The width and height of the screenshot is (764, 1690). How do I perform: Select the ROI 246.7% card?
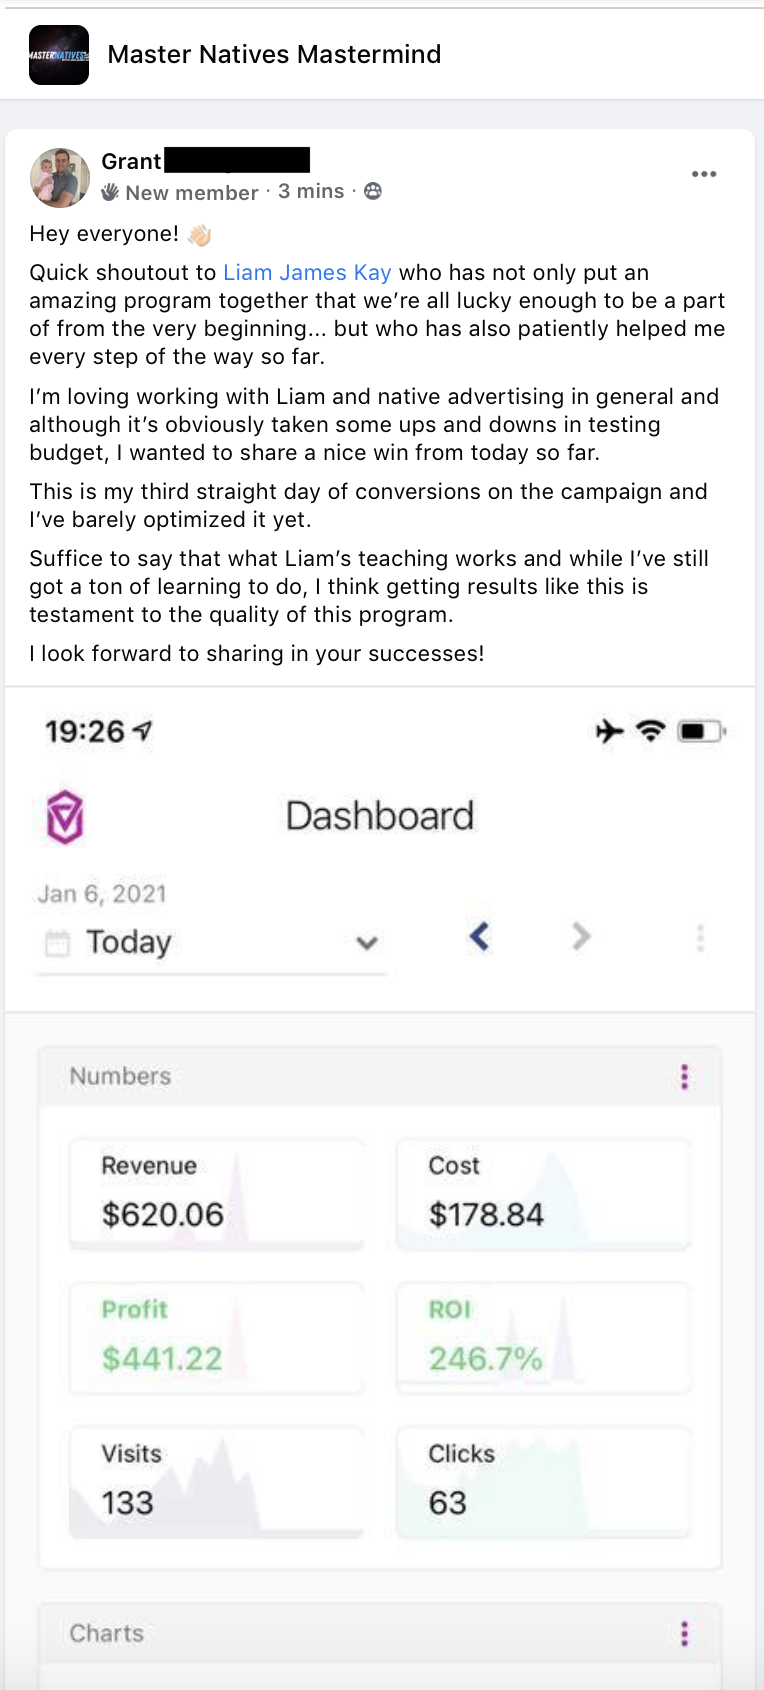click(x=543, y=1338)
